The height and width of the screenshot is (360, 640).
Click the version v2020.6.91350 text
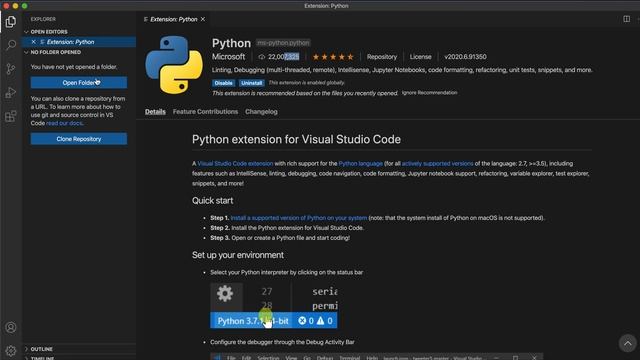(465, 57)
